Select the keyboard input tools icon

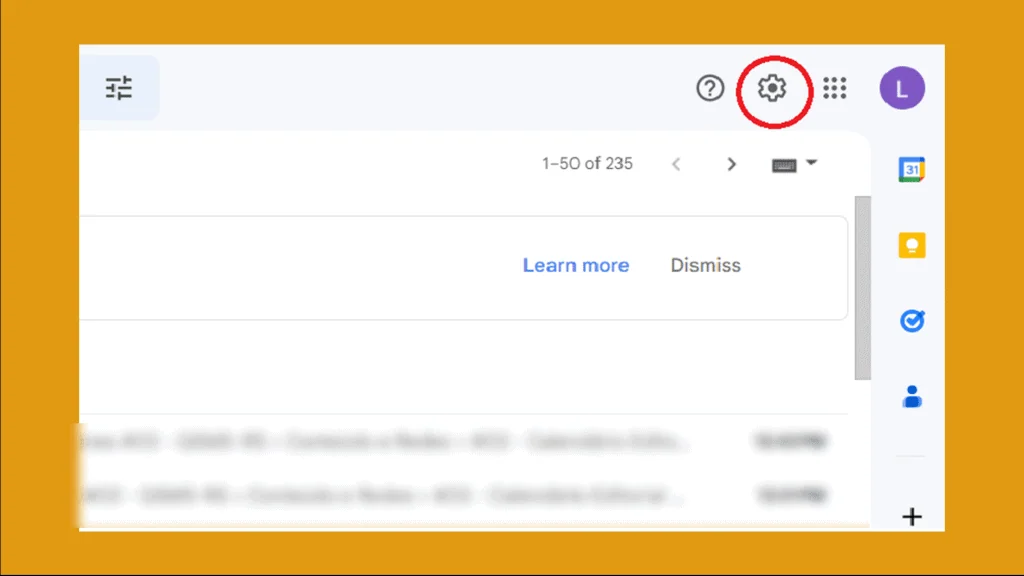coord(785,164)
